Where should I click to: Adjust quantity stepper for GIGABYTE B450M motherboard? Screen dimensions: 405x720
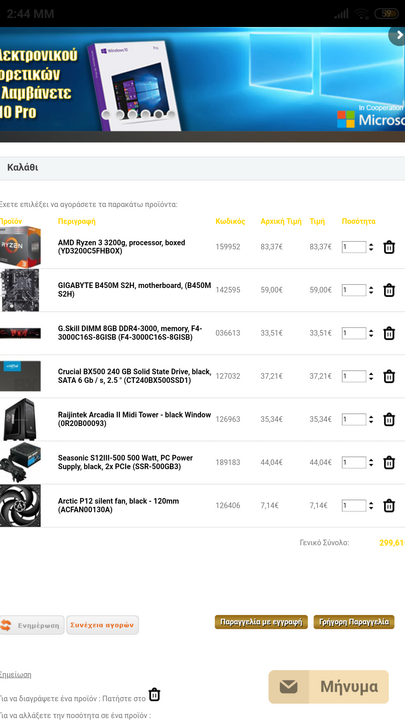[371, 290]
